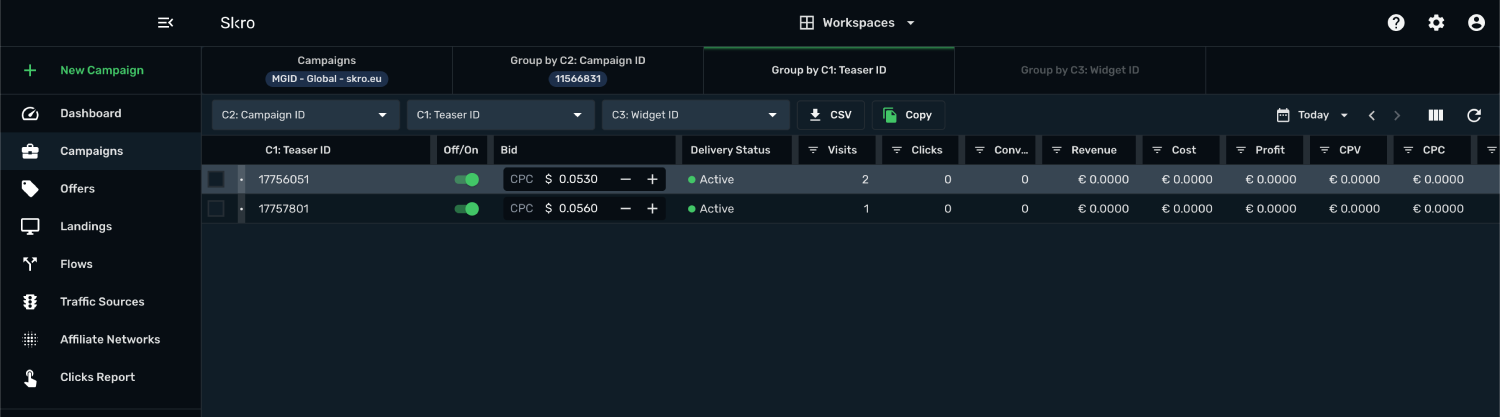Collapse the sidebar menu icon

(x=166, y=23)
